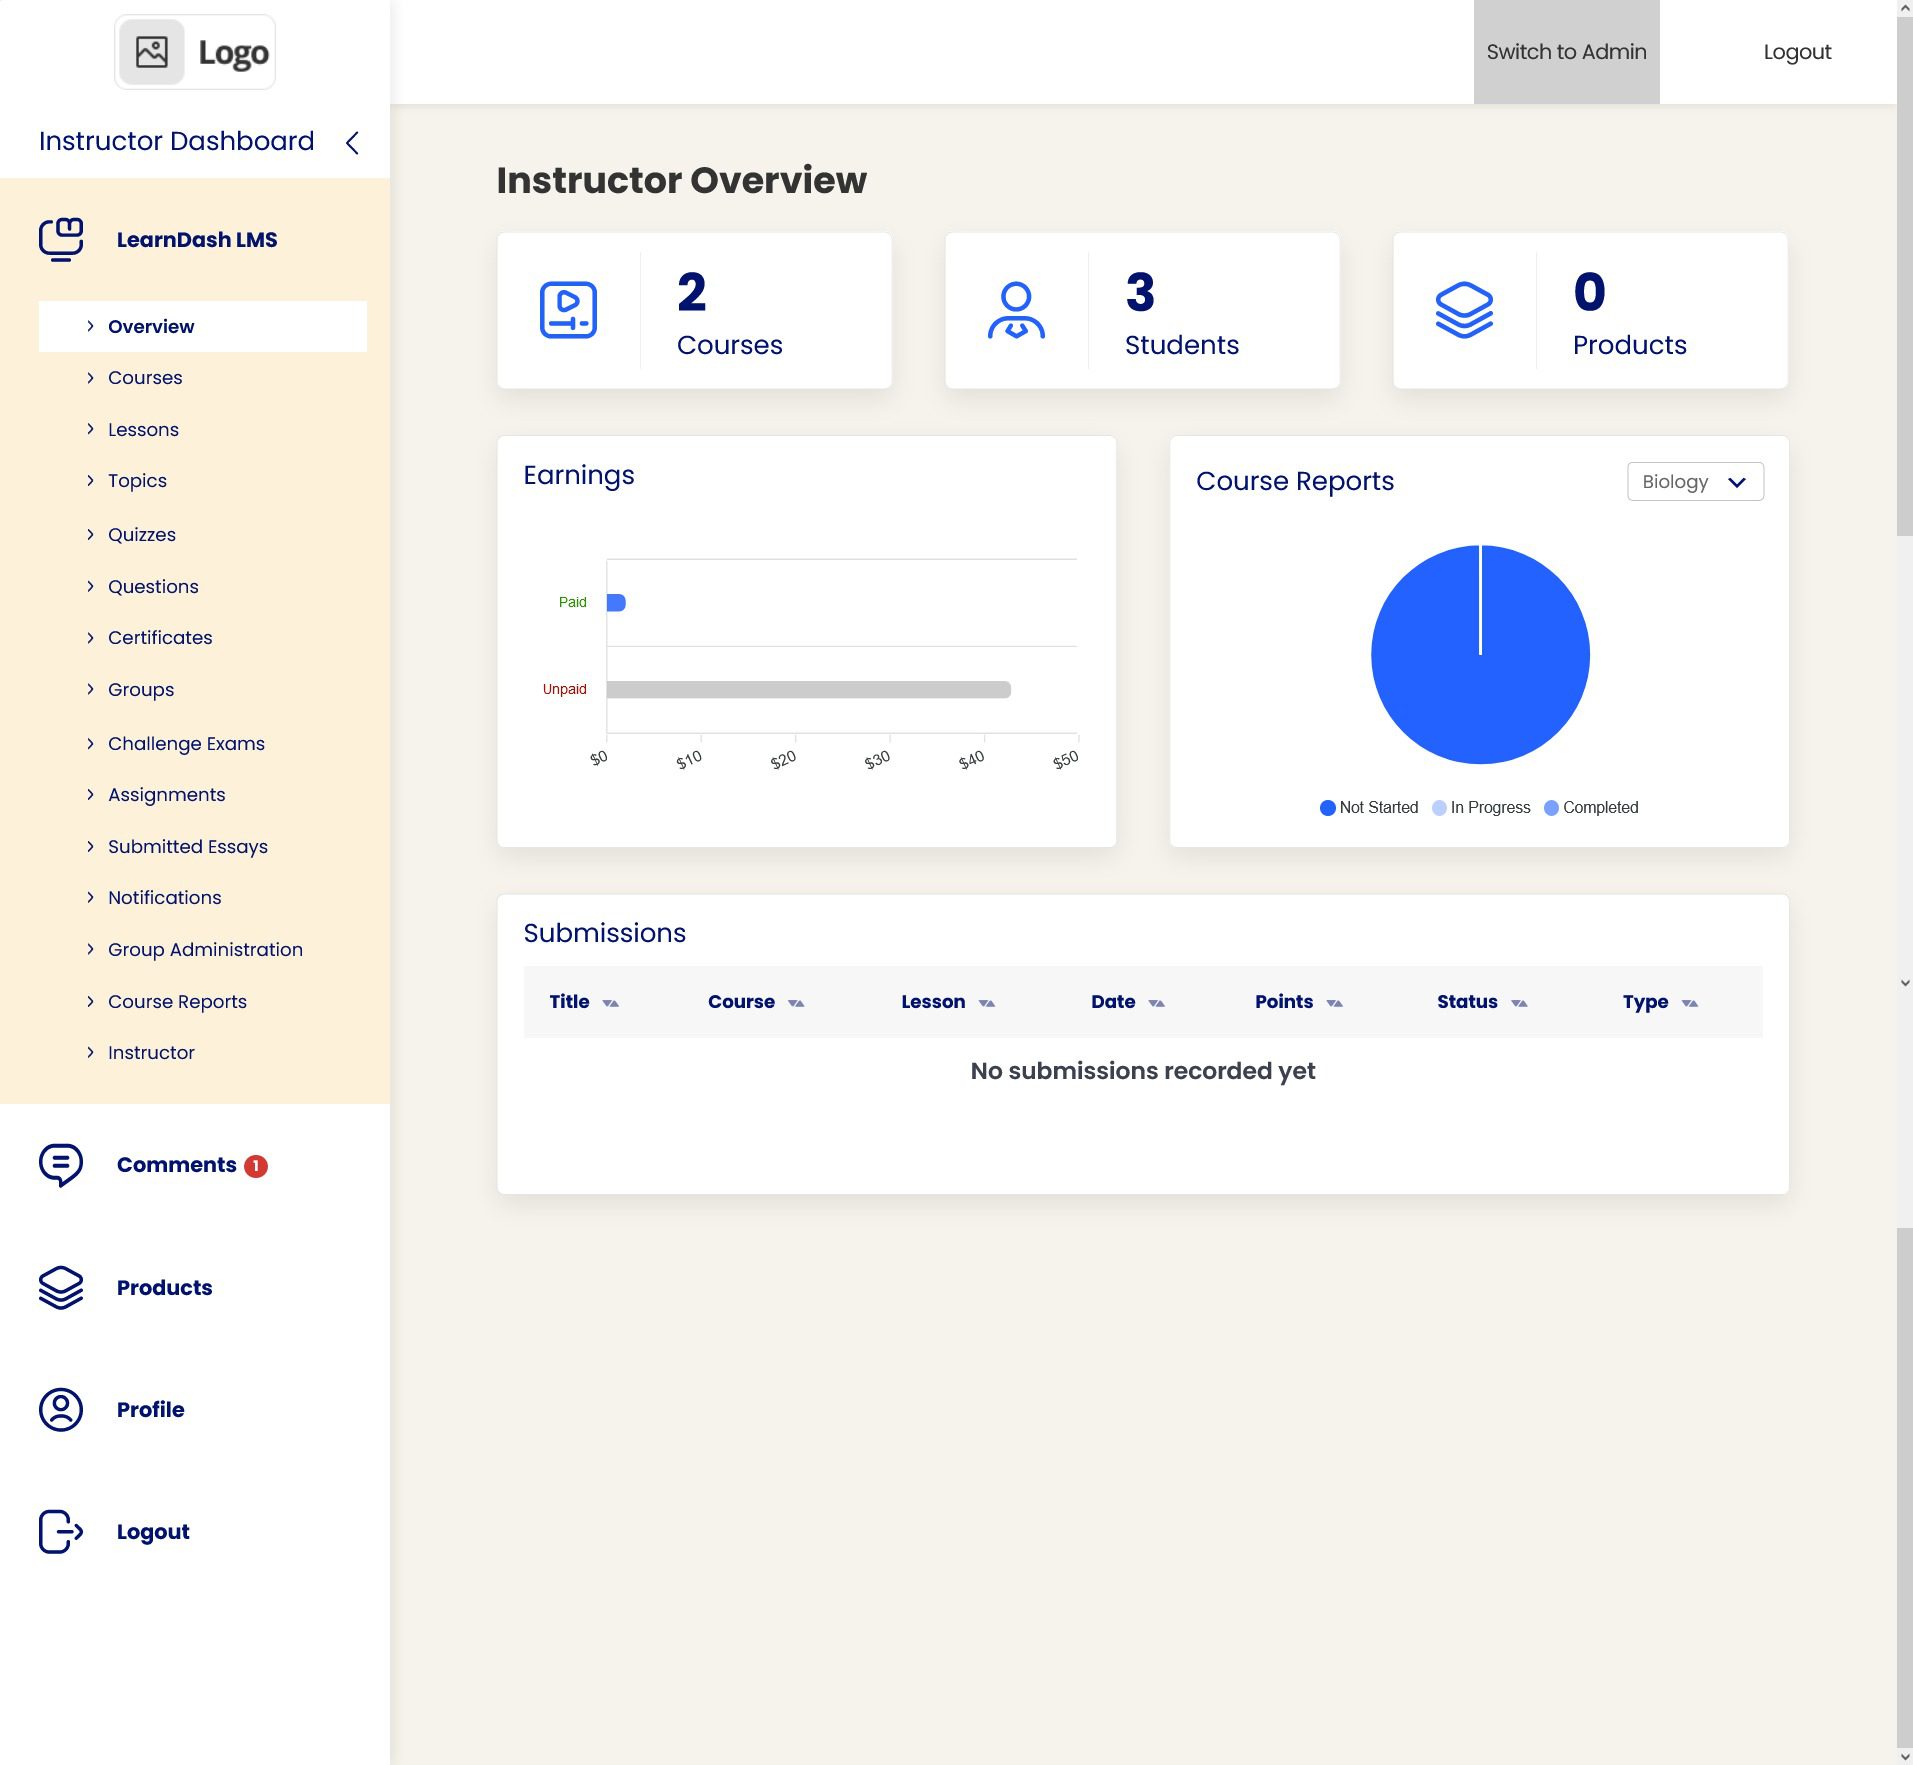The width and height of the screenshot is (1913, 1765).
Task: Go to Submitted Essays
Action: (188, 847)
